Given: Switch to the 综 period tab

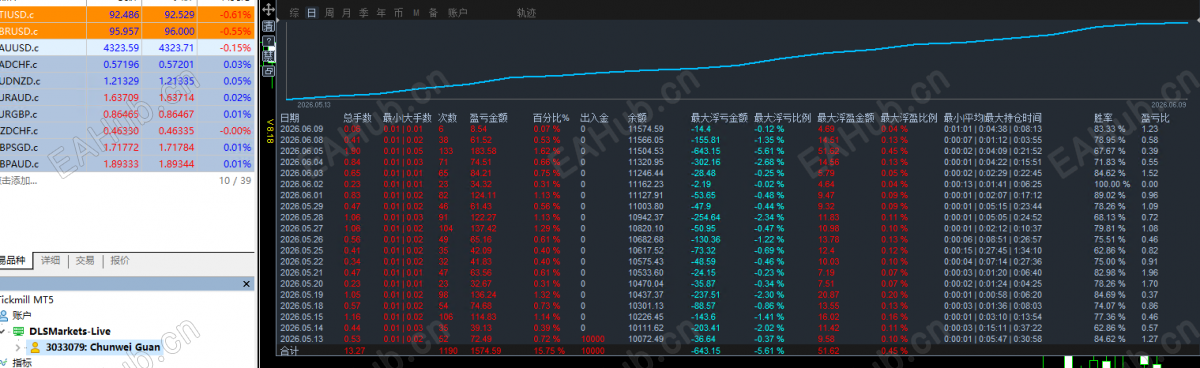Looking at the screenshot, I should point(294,13).
